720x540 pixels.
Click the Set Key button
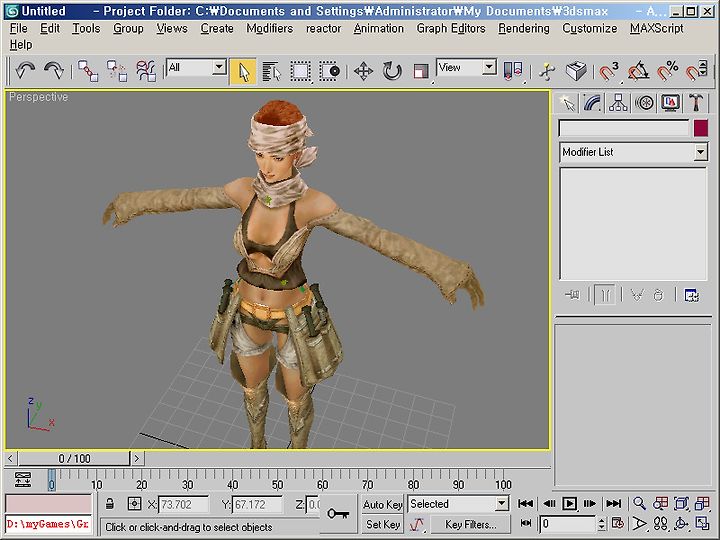[382, 524]
